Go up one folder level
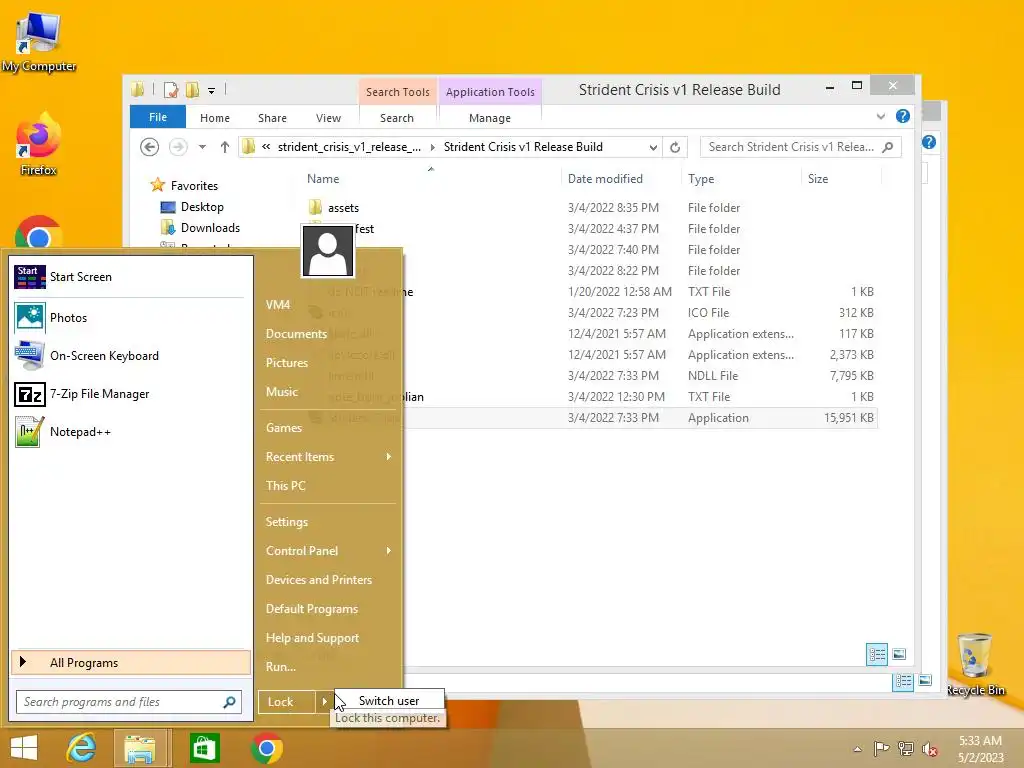The width and height of the screenshot is (1024, 768). [225, 147]
